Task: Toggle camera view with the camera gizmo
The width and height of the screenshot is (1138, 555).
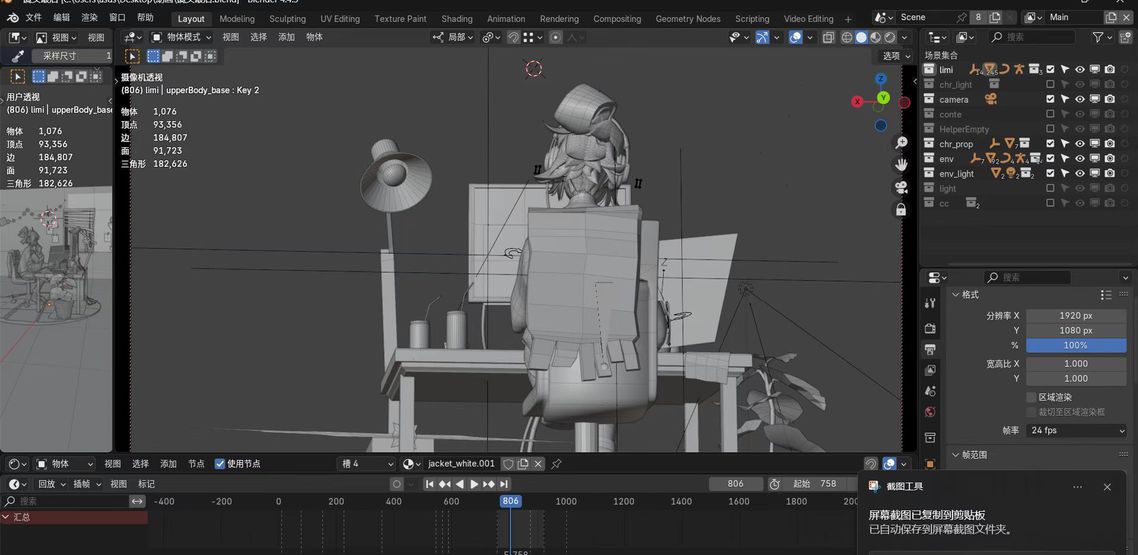Action: point(901,187)
